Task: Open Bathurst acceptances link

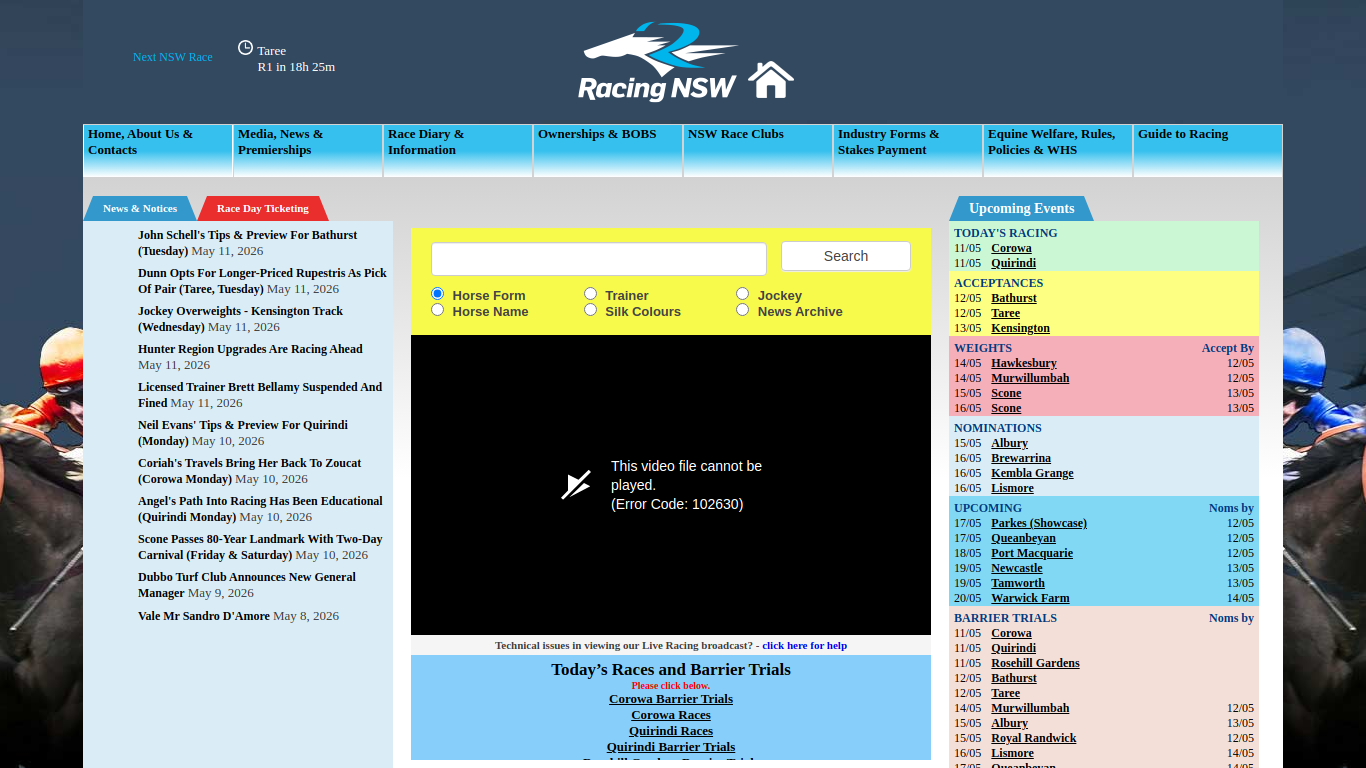Action: pyautogui.click(x=1014, y=298)
